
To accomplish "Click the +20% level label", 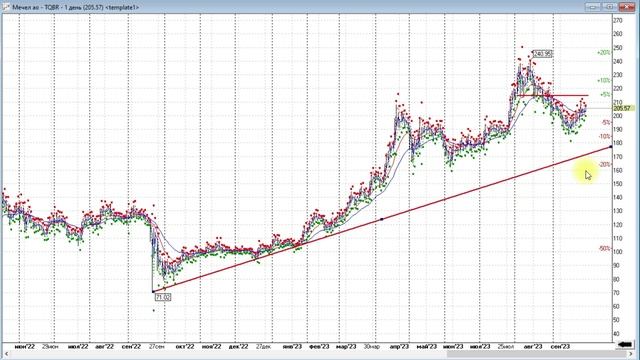I will [x=603, y=53].
